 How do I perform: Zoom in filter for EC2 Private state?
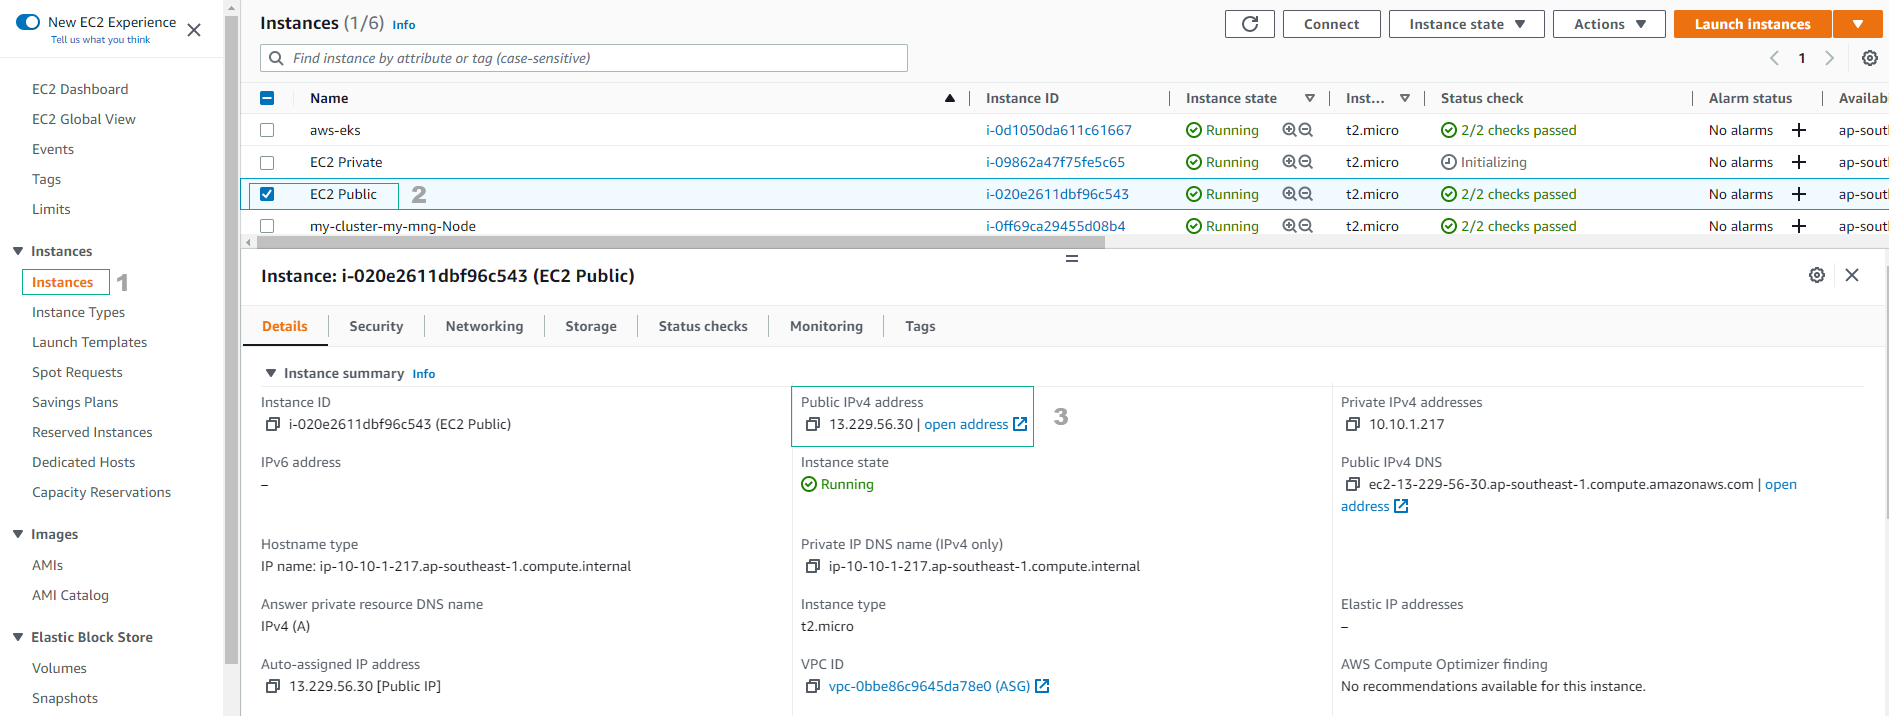click(x=1289, y=162)
